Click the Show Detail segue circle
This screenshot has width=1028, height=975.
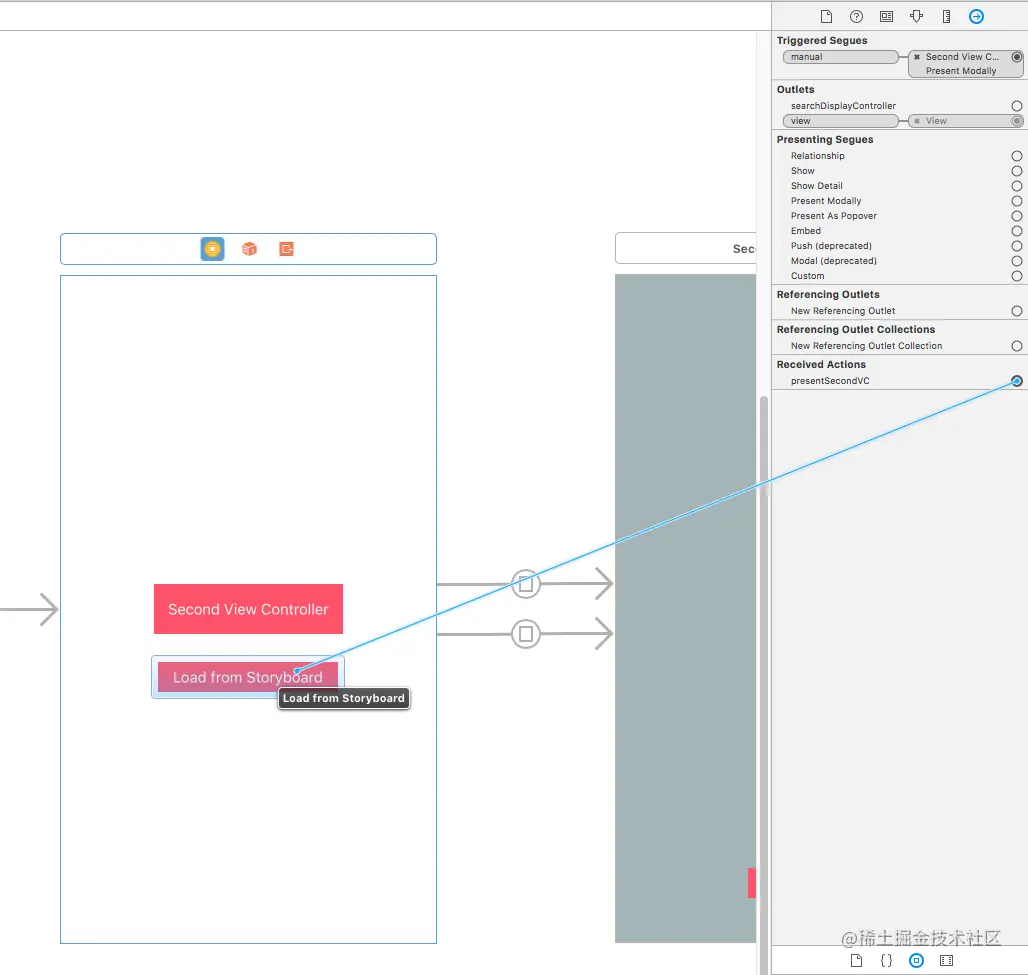click(x=1016, y=186)
